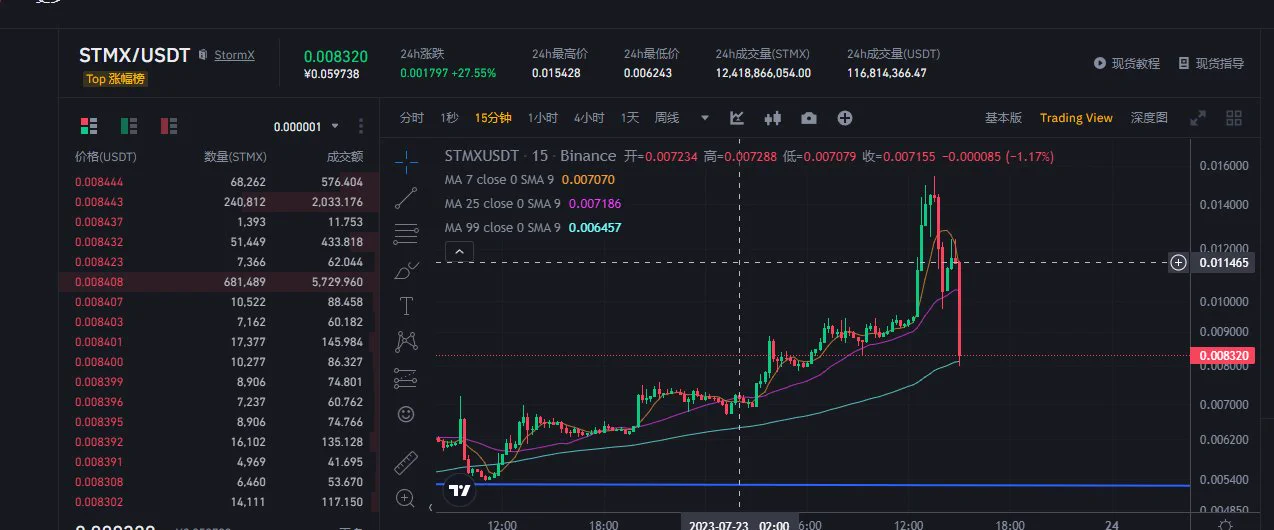Expand the chart to fullscreen

pyautogui.click(x=1198, y=118)
